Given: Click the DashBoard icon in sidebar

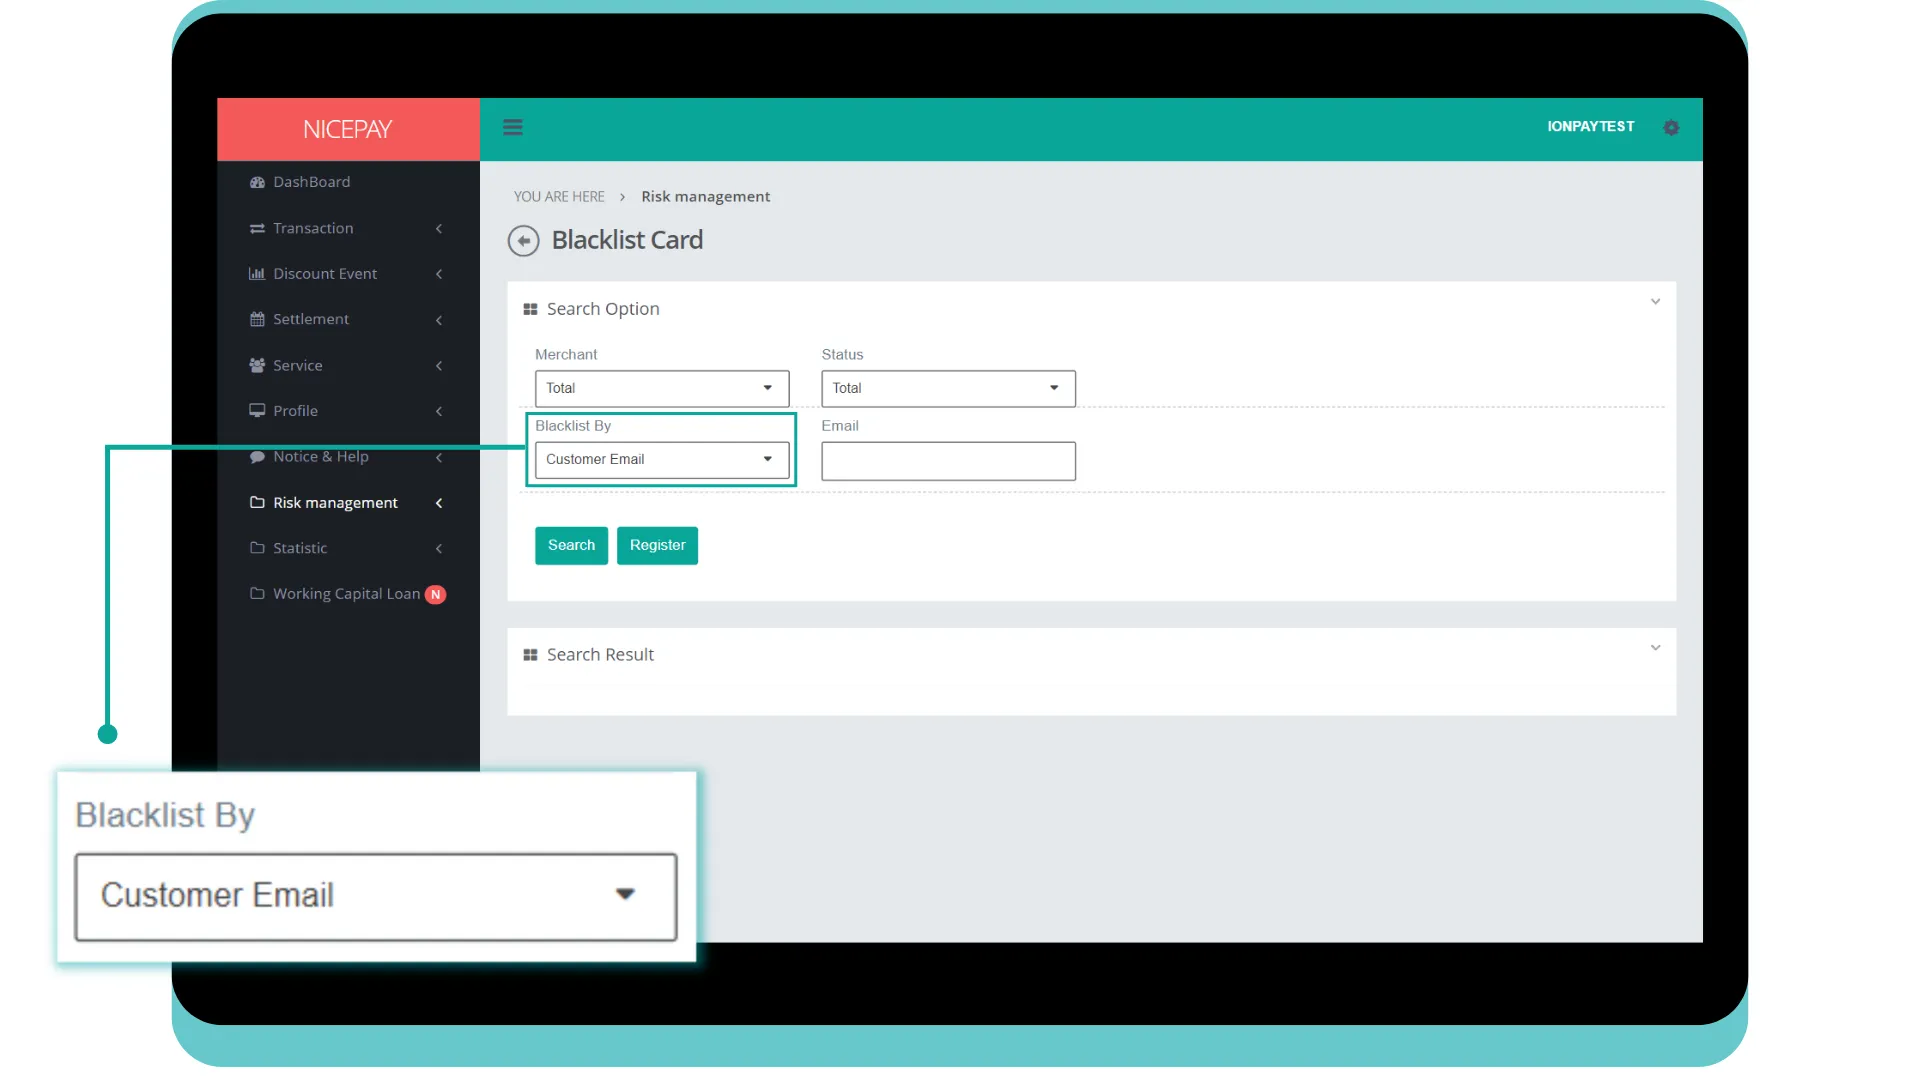Looking at the screenshot, I should (x=257, y=181).
